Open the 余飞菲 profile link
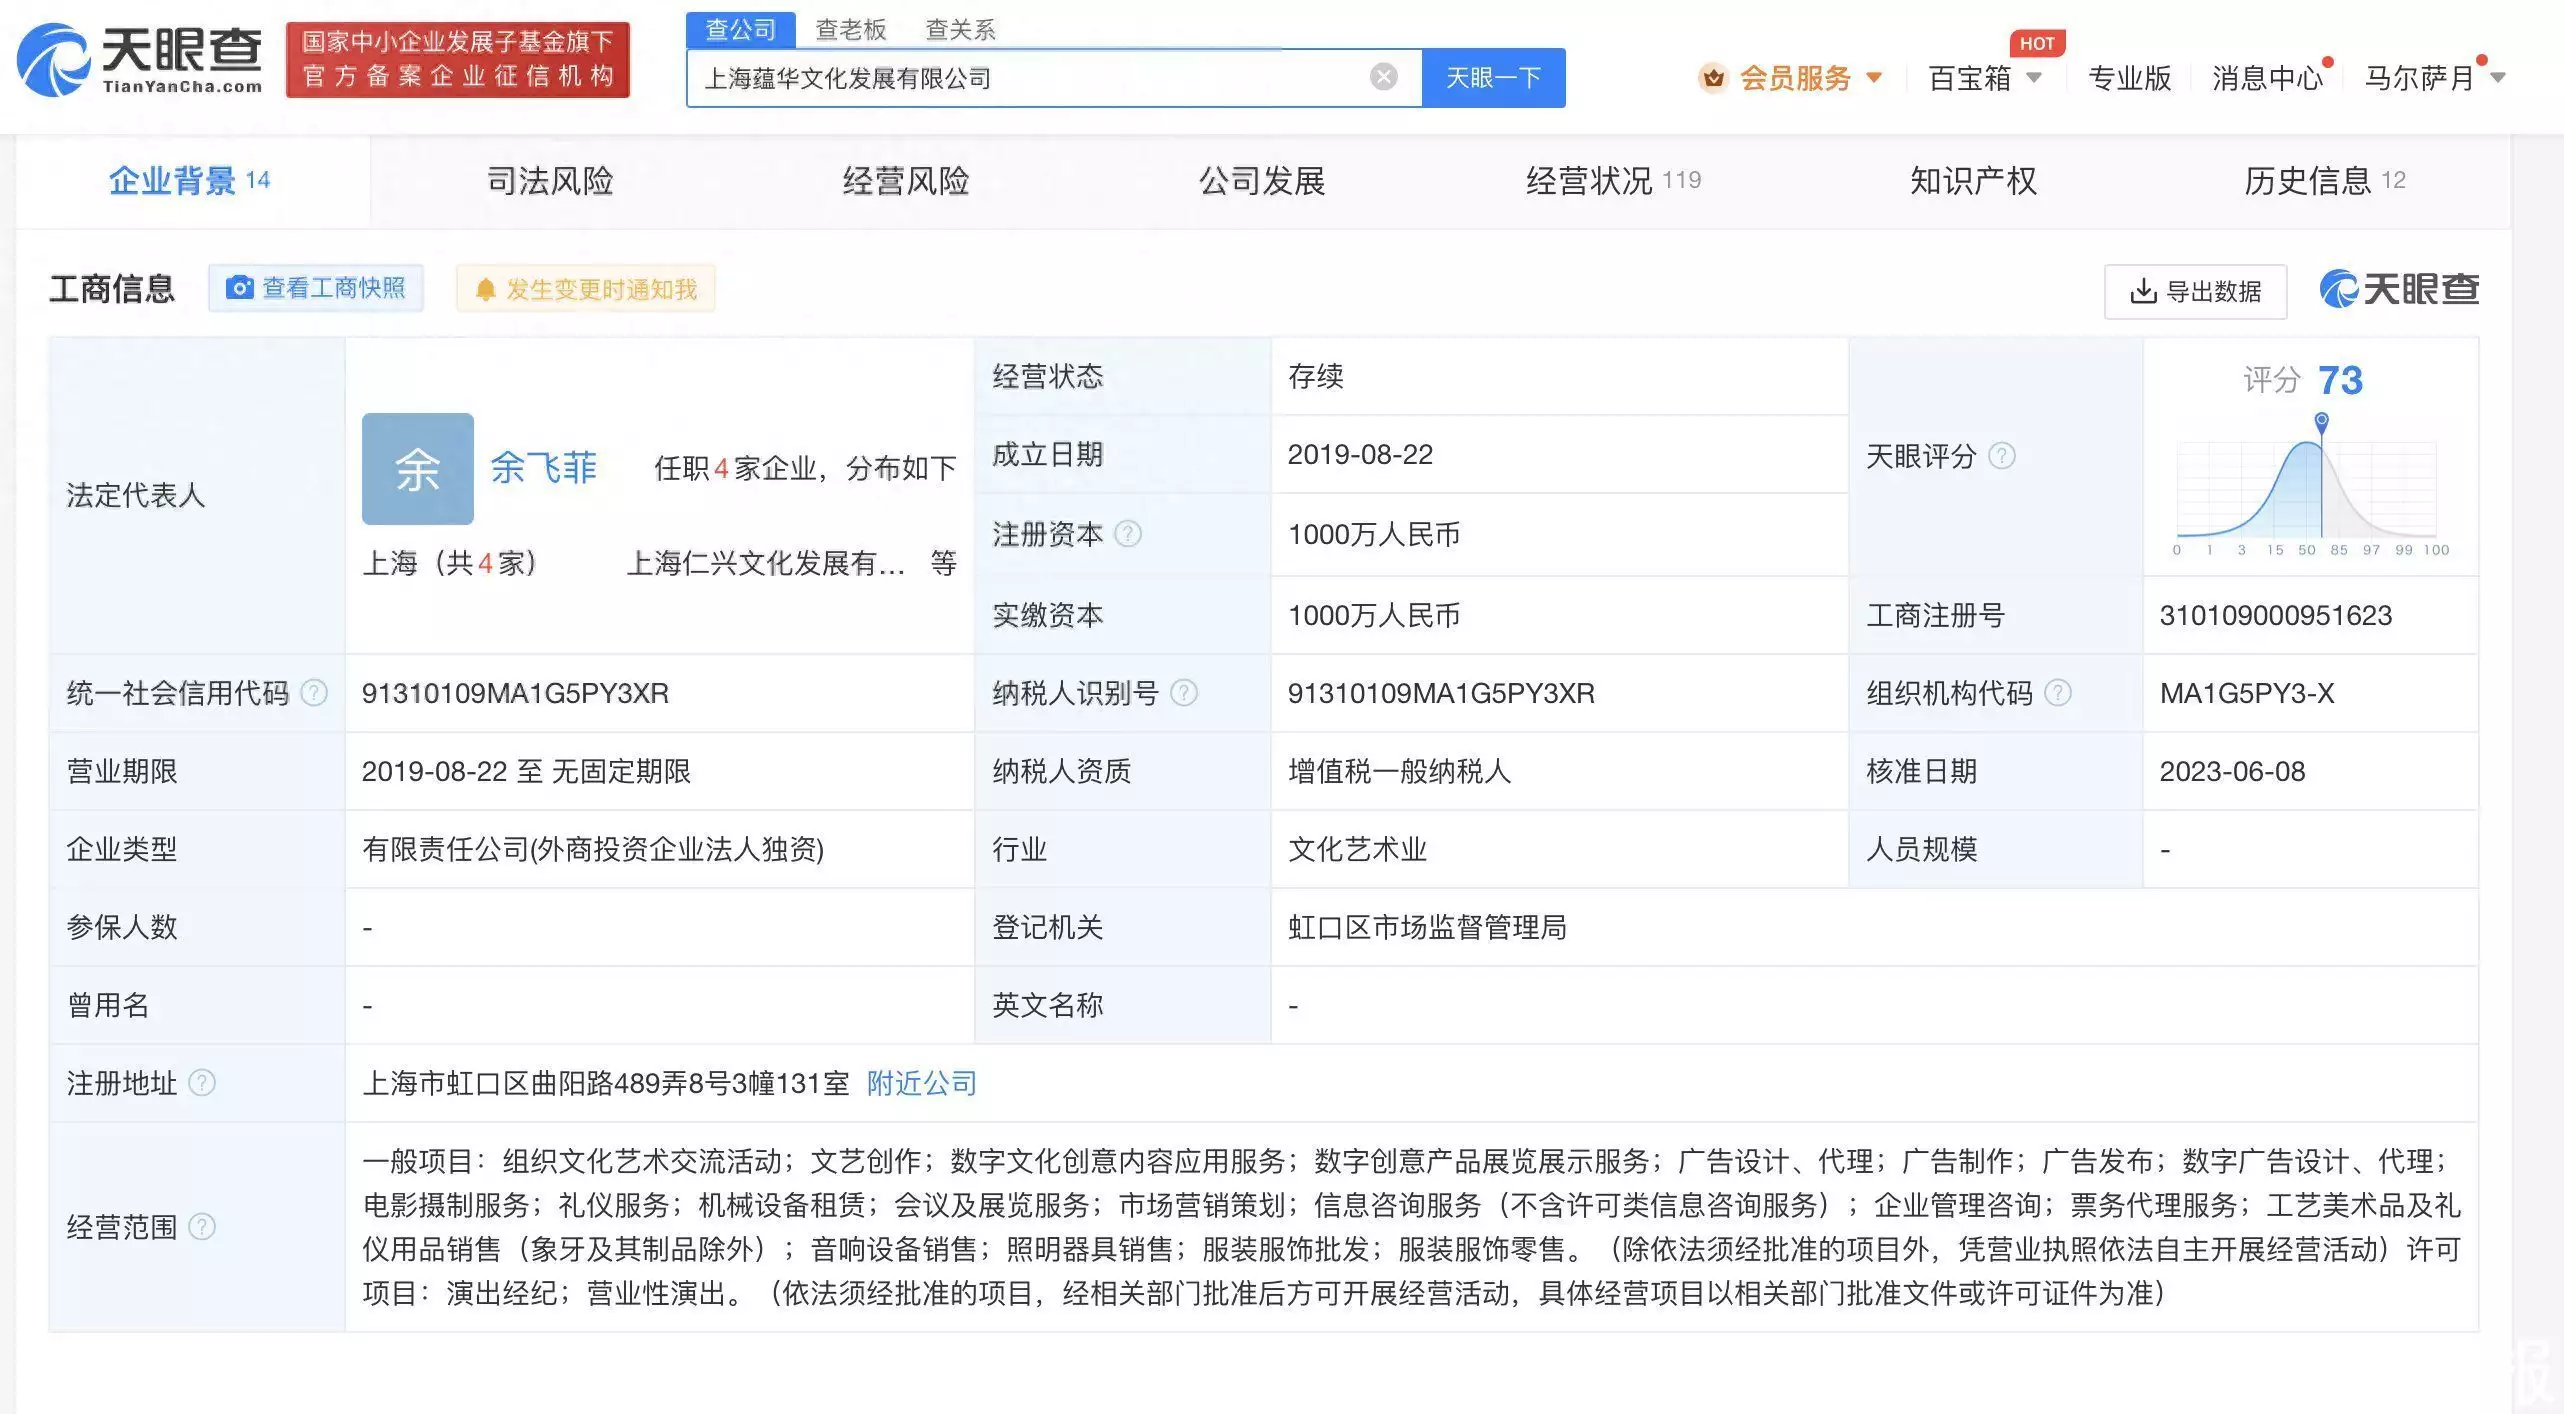Viewport: 2564px width, 1414px height. click(543, 467)
